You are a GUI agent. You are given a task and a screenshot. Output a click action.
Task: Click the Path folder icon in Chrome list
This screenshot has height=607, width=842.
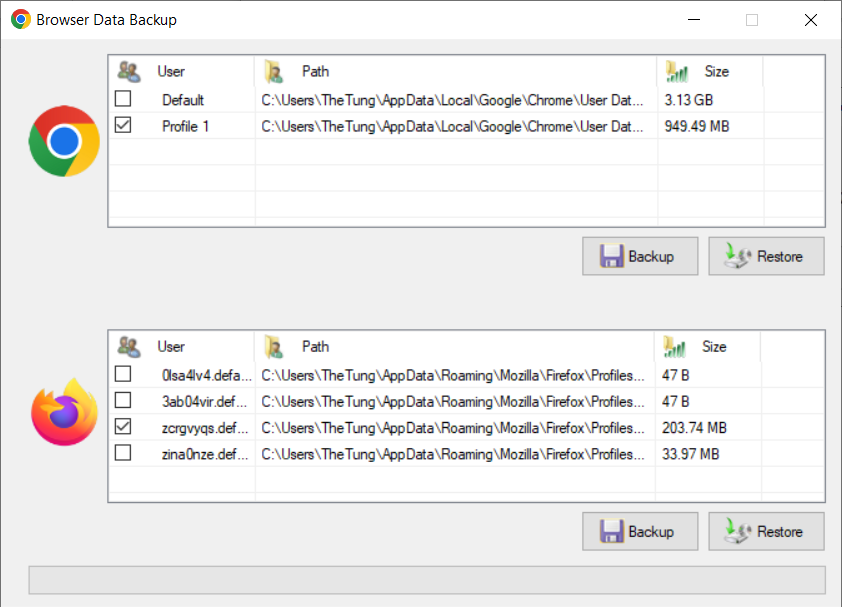[273, 71]
